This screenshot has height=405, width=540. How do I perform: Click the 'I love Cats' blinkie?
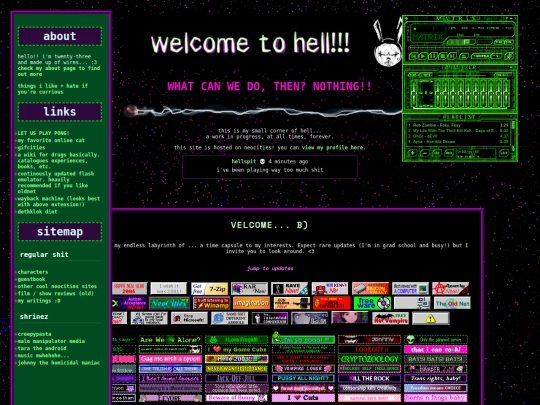303,398
